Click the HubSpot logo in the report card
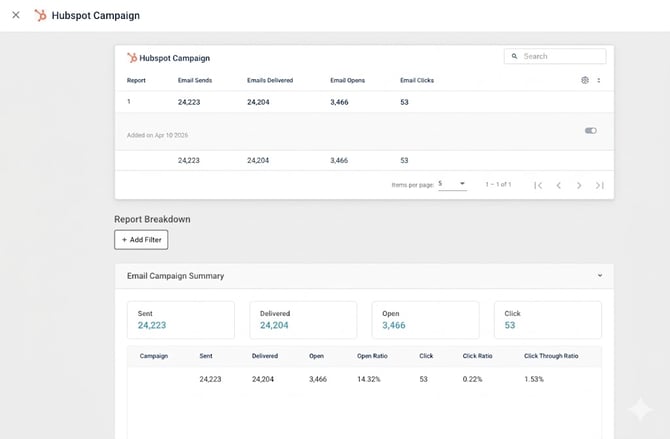 click(132, 58)
